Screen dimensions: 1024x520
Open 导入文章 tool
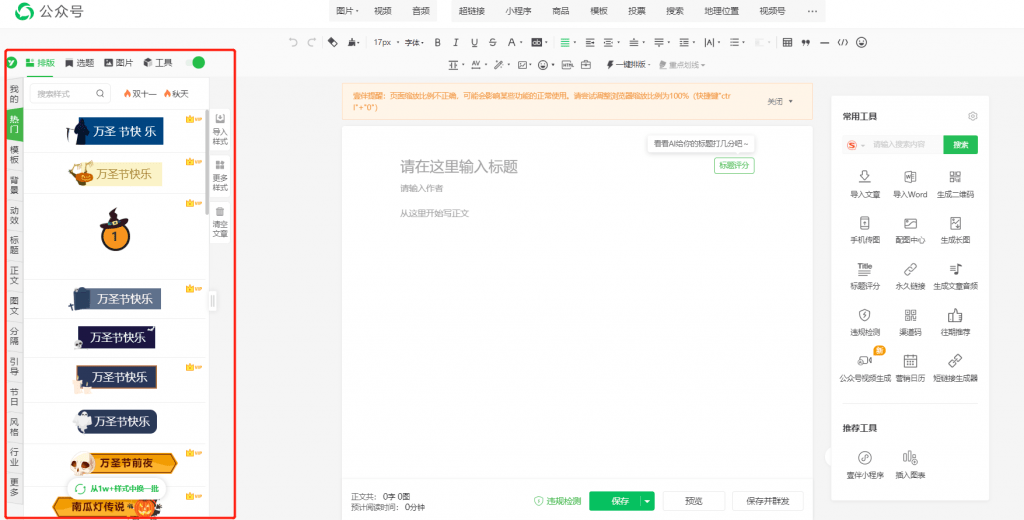(x=865, y=184)
